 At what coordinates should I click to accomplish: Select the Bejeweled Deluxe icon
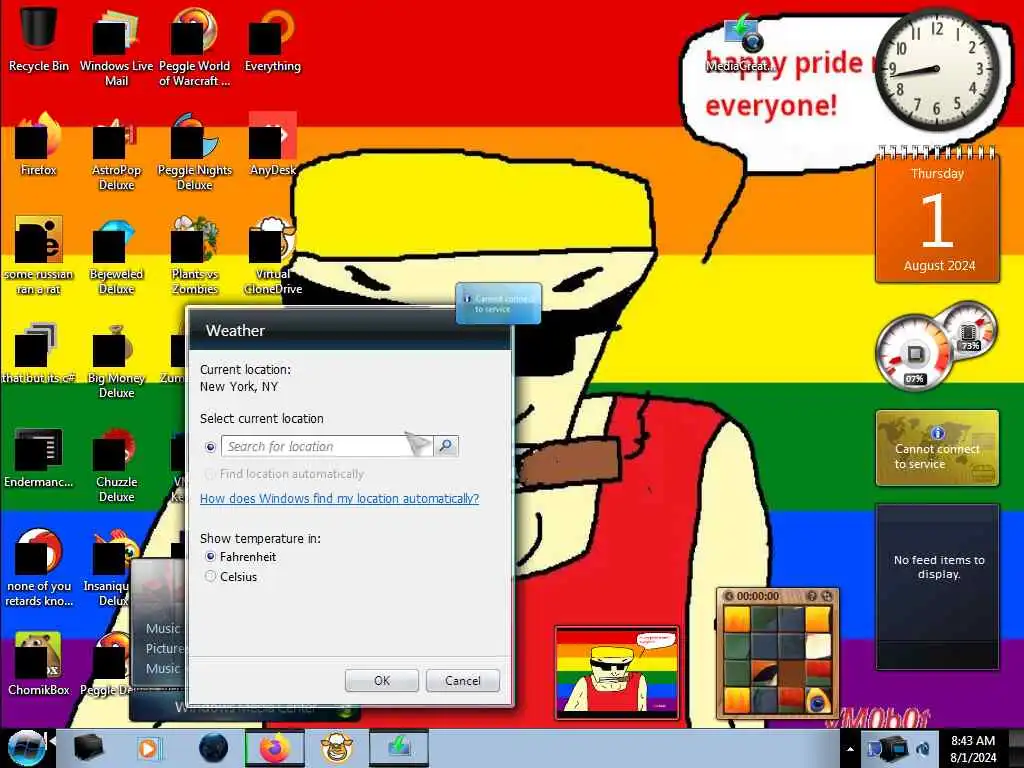coord(116,256)
